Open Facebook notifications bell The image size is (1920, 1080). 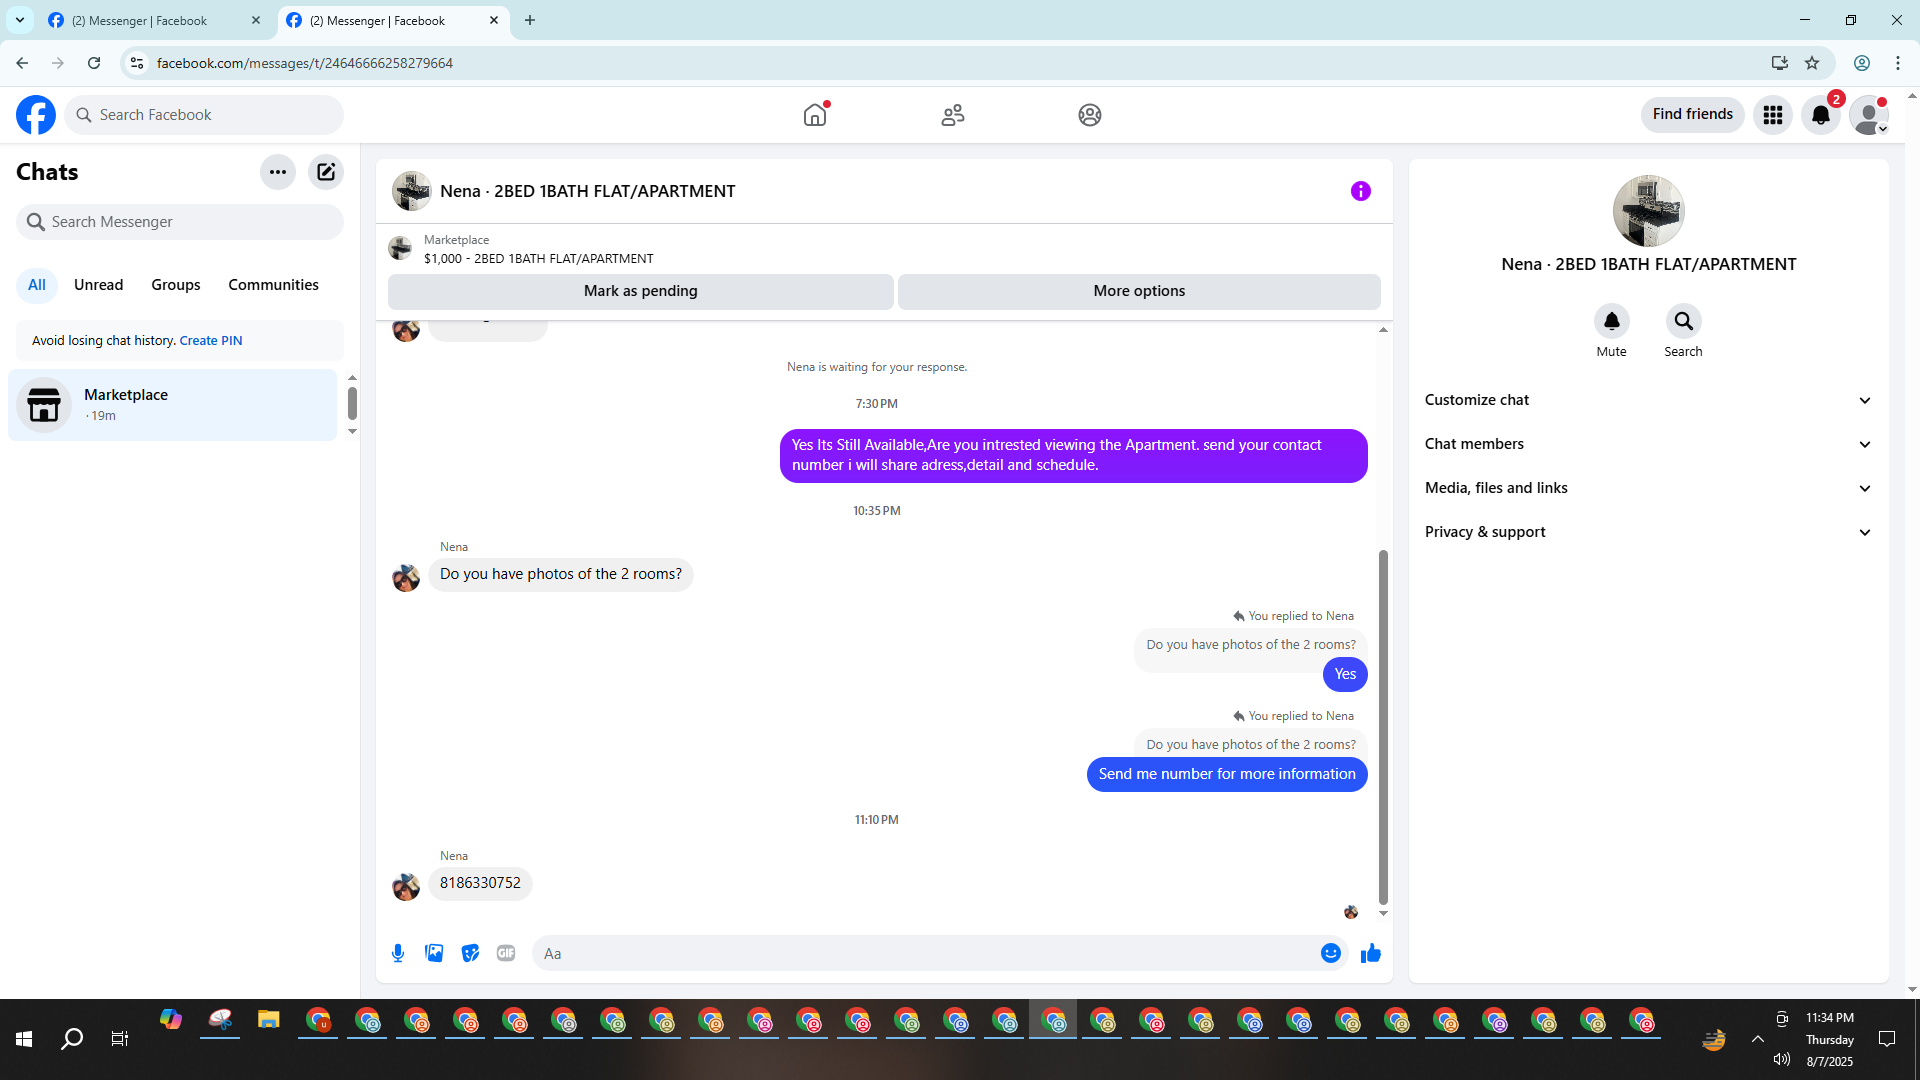click(1821, 115)
